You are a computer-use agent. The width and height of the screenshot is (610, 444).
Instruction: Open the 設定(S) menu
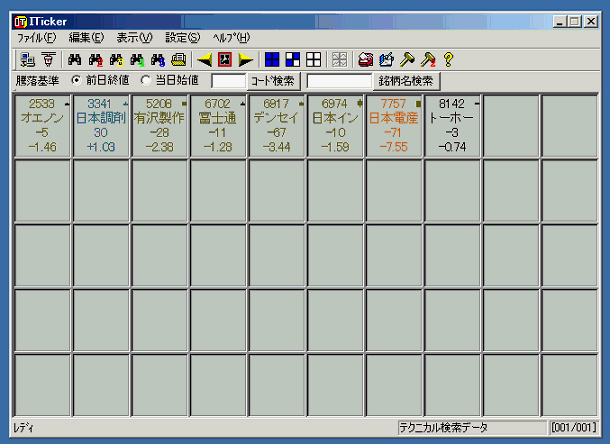coord(183,38)
